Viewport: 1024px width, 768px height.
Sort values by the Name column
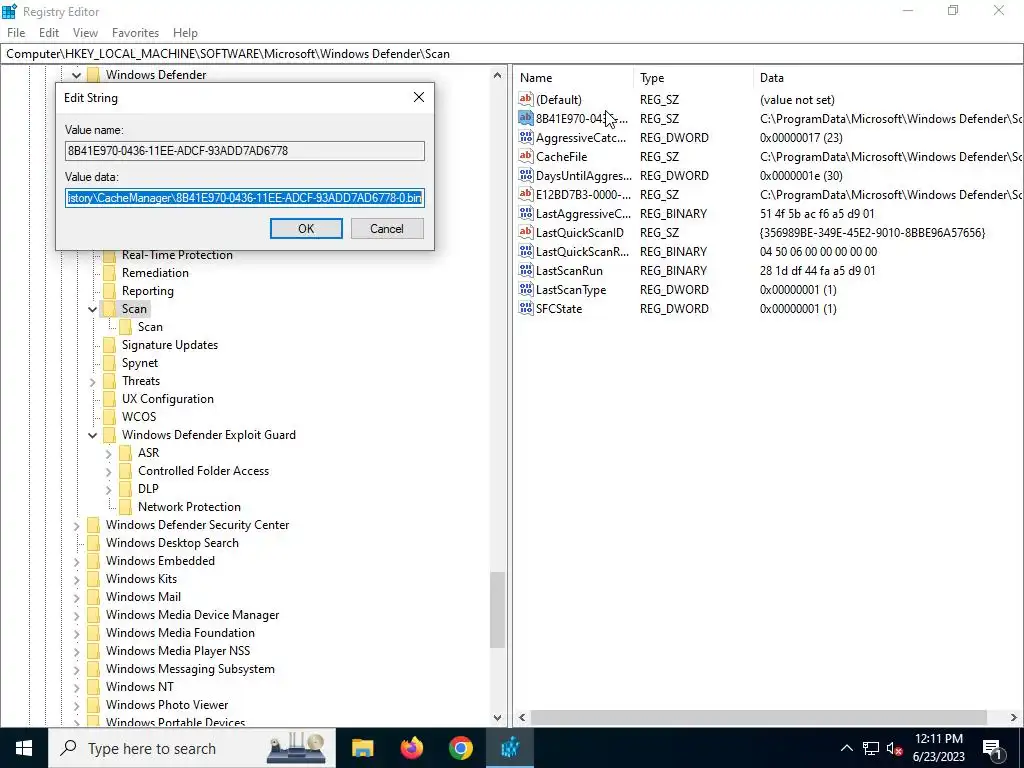coord(573,78)
